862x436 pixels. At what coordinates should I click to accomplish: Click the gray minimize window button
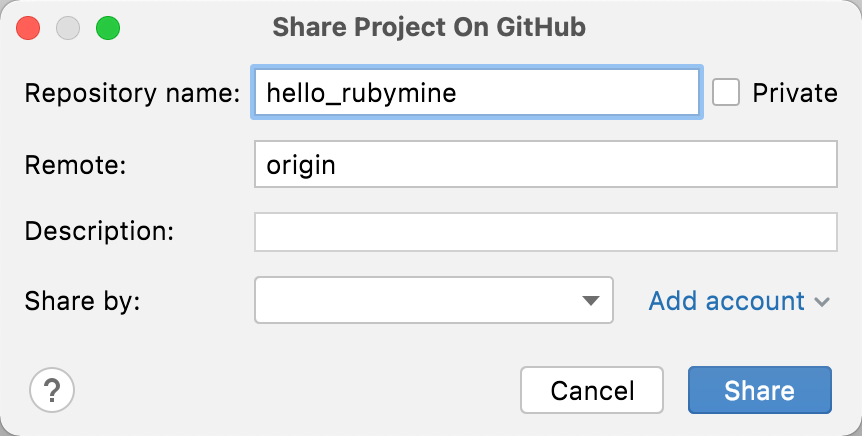click(x=68, y=28)
